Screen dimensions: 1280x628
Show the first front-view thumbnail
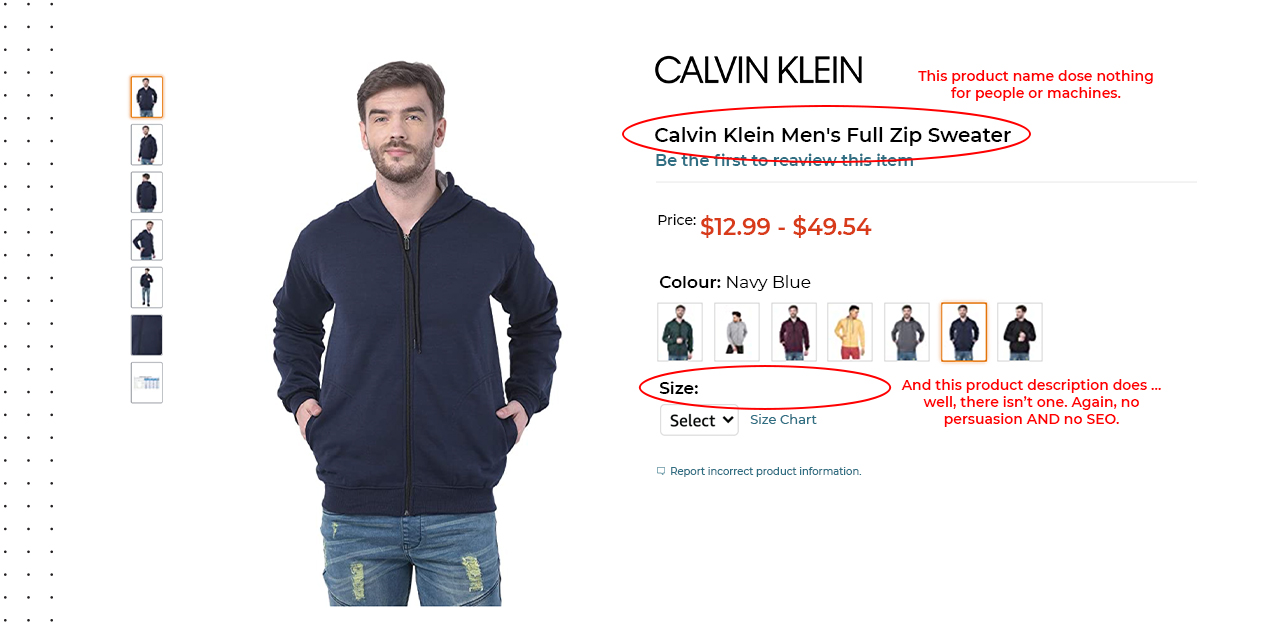click(147, 97)
